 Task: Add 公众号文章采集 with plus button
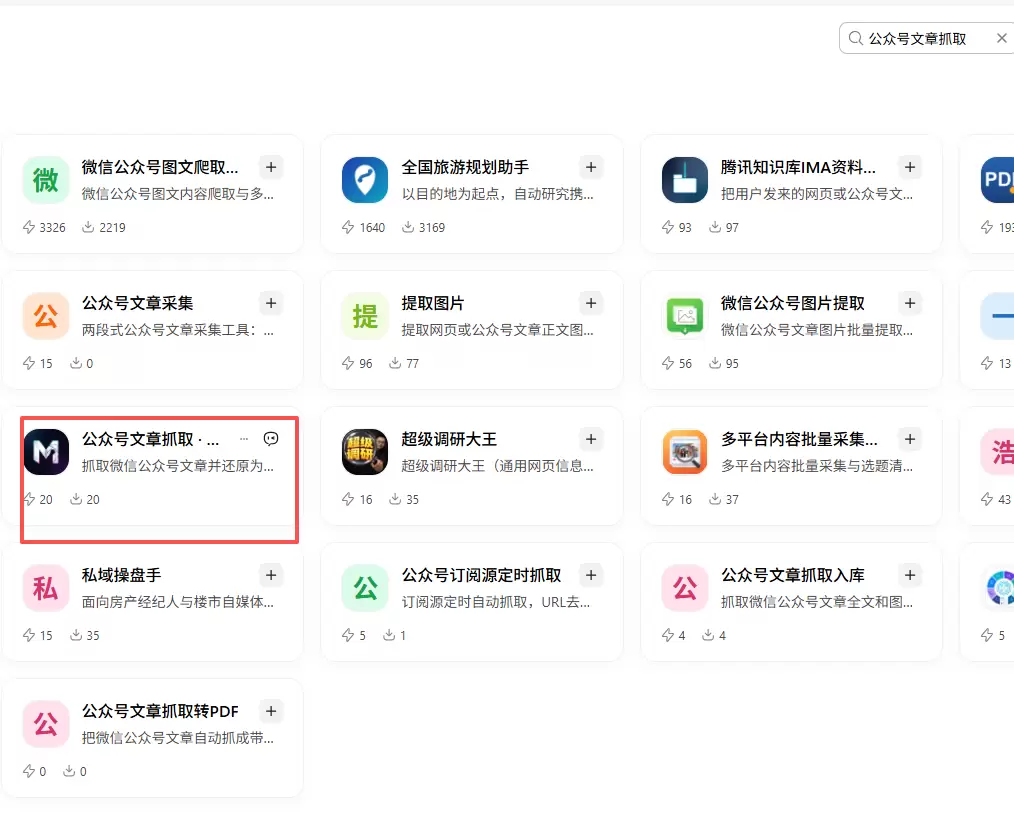(x=271, y=303)
